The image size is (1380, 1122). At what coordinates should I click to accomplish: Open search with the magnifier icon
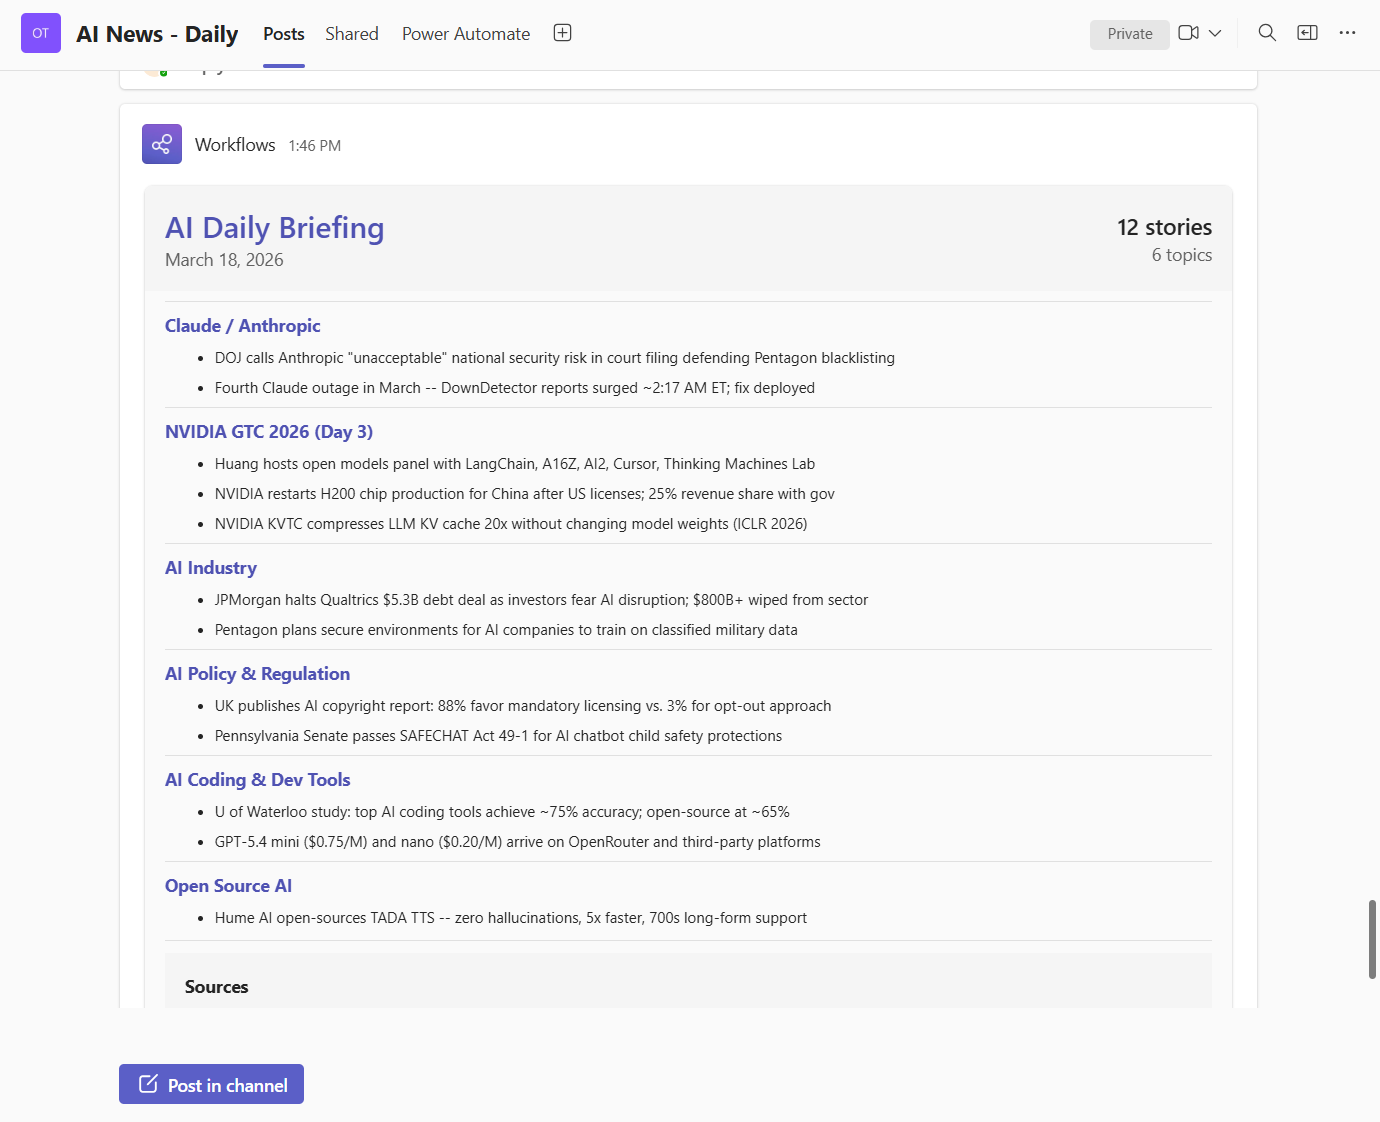(1267, 32)
